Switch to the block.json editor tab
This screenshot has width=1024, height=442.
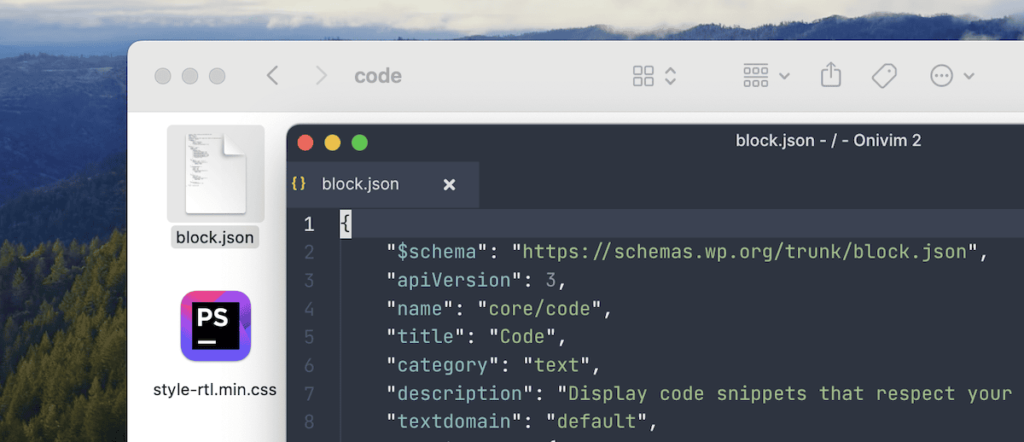(360, 184)
